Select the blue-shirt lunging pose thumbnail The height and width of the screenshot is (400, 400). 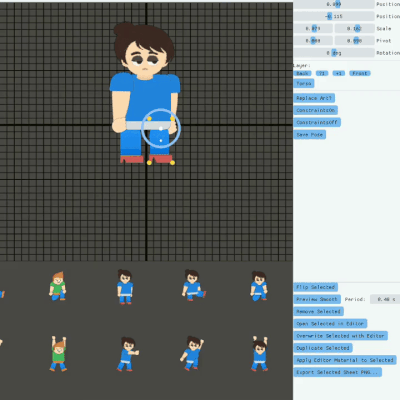[194, 285]
